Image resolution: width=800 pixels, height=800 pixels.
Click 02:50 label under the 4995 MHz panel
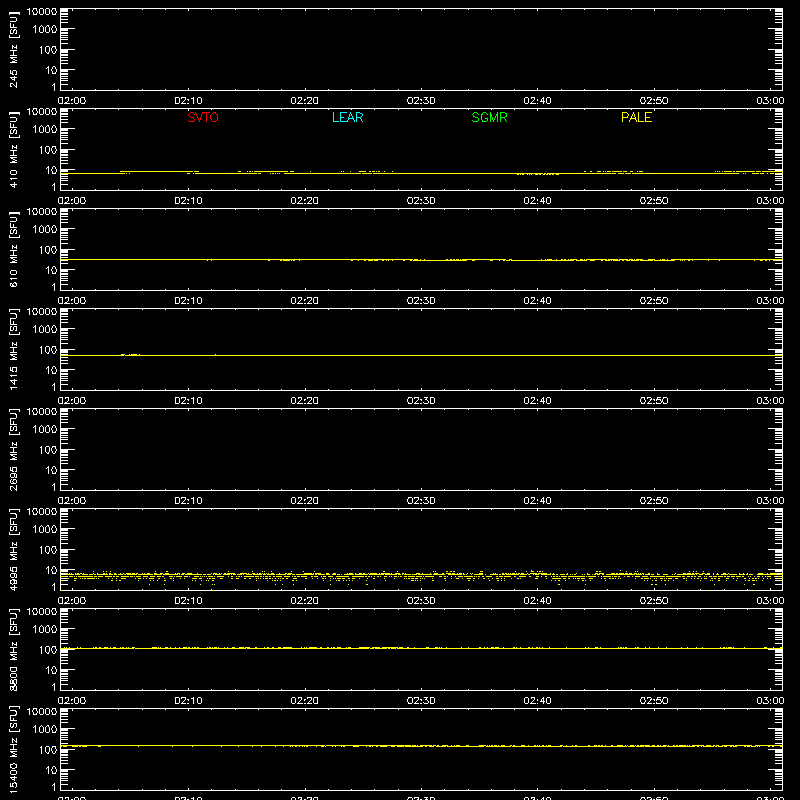(x=654, y=601)
